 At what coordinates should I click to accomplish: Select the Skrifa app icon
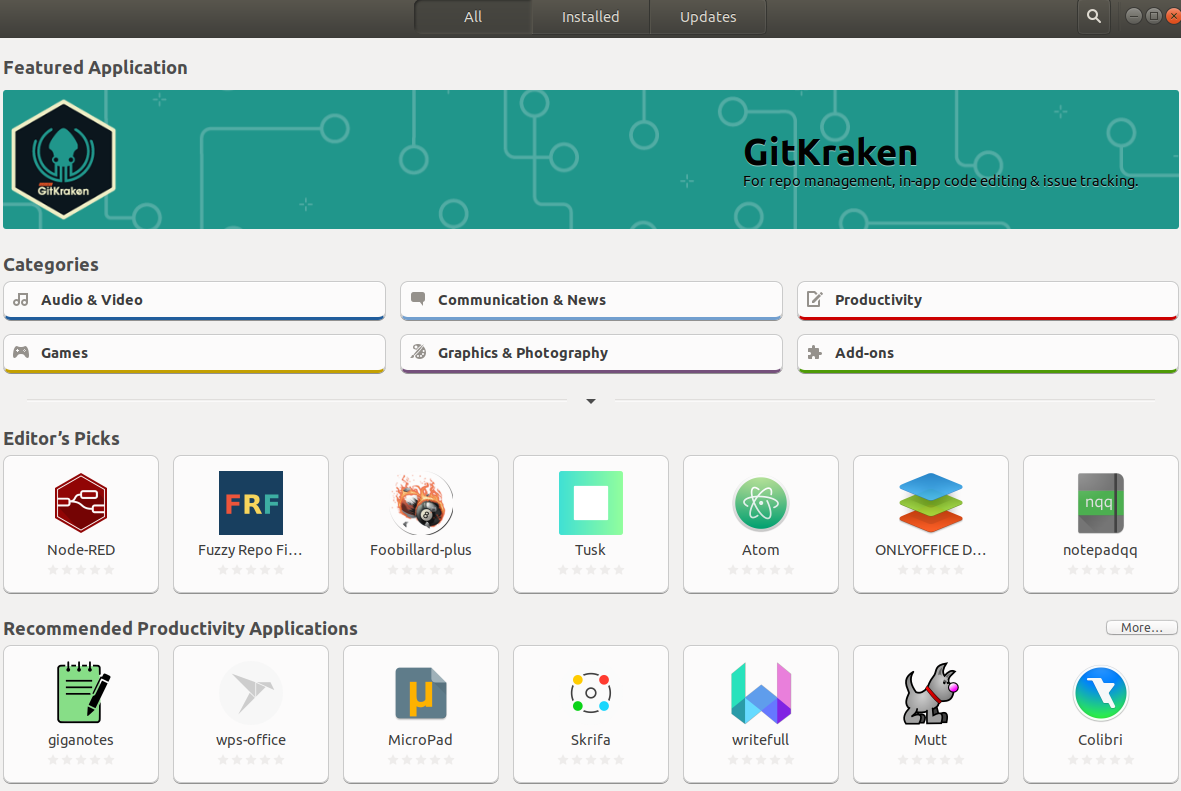point(590,692)
